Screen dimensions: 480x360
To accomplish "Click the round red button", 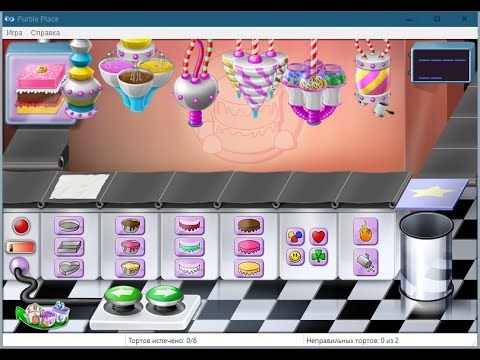I will pyautogui.click(x=21, y=226).
